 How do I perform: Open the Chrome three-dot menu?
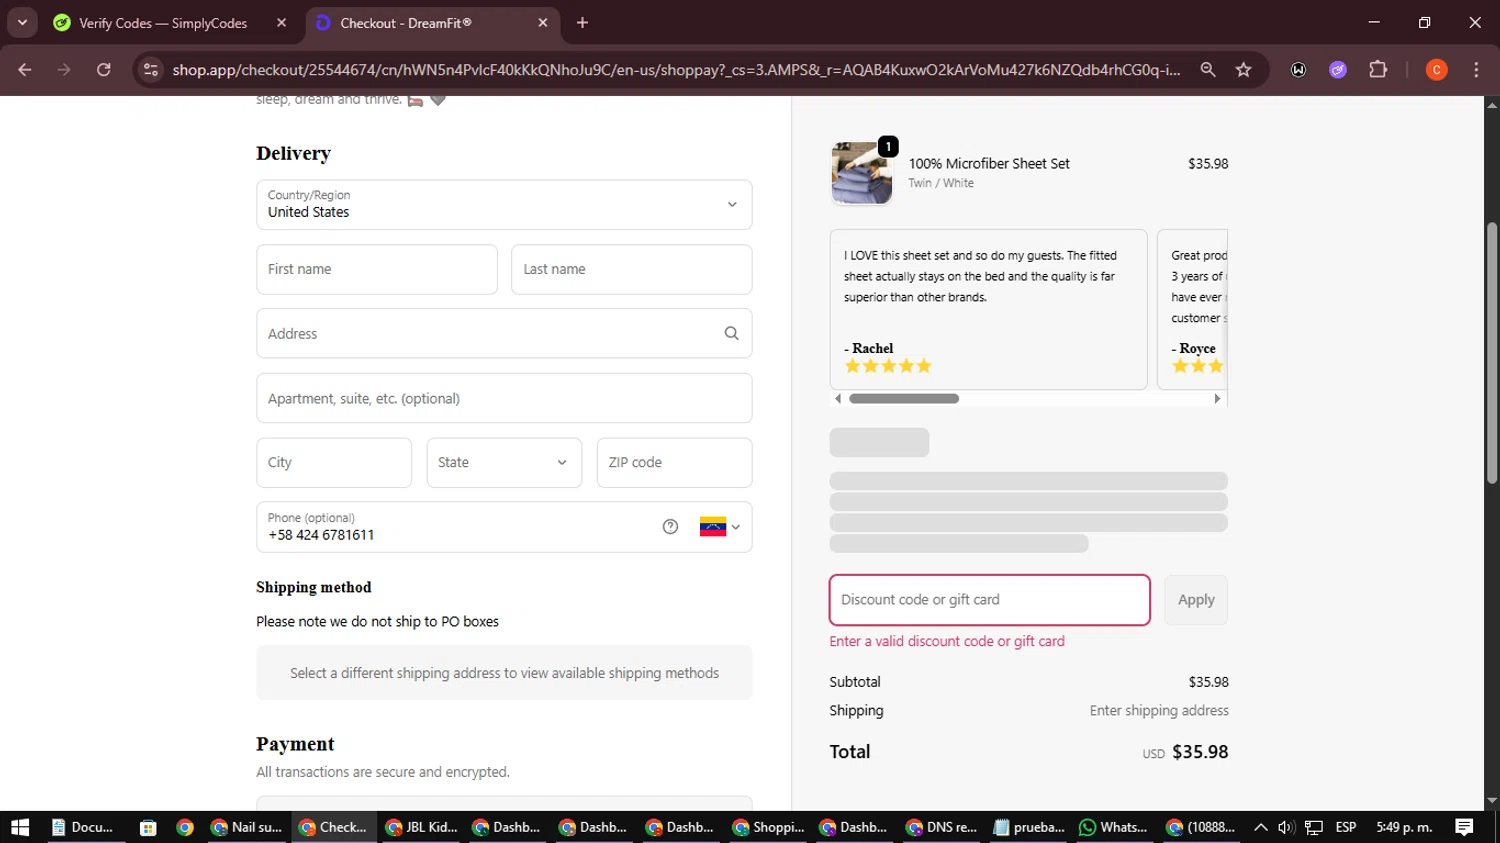[1476, 70]
